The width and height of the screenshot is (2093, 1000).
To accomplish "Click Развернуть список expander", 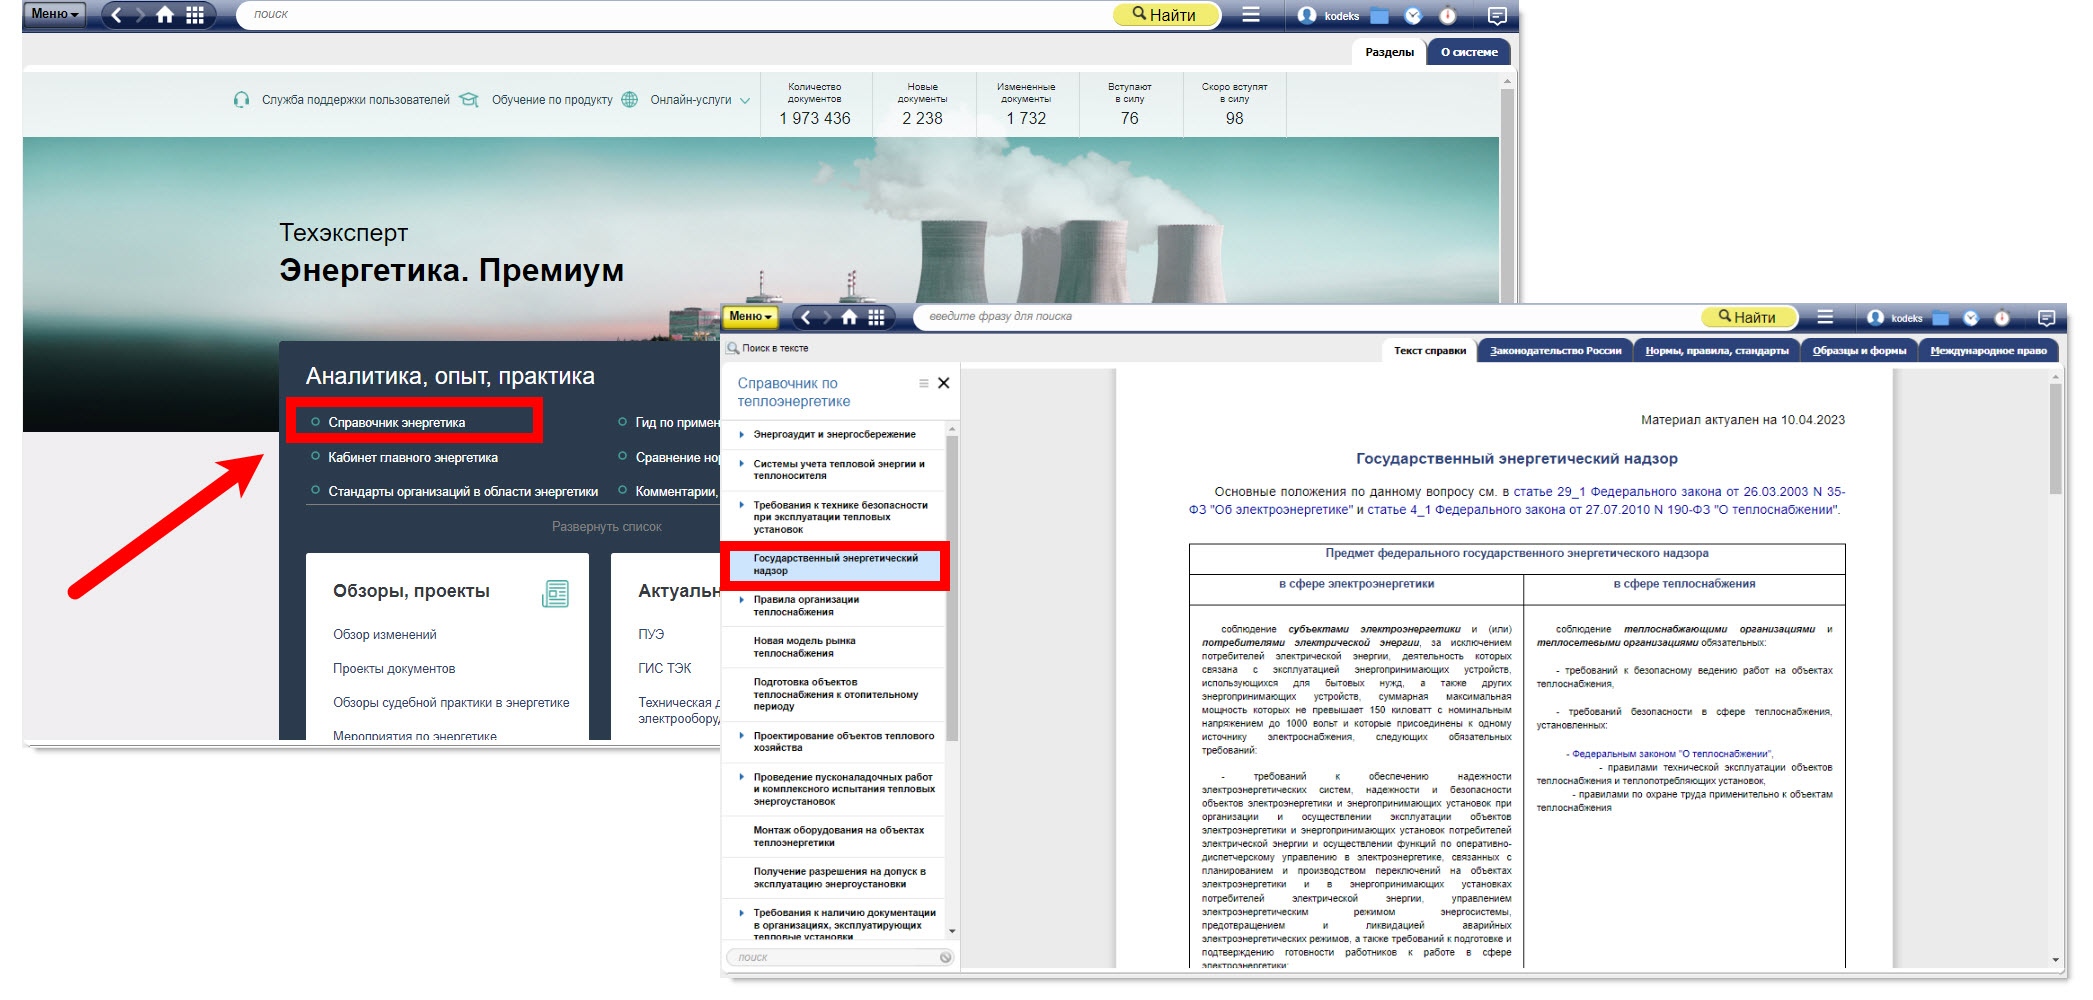I will click(606, 527).
